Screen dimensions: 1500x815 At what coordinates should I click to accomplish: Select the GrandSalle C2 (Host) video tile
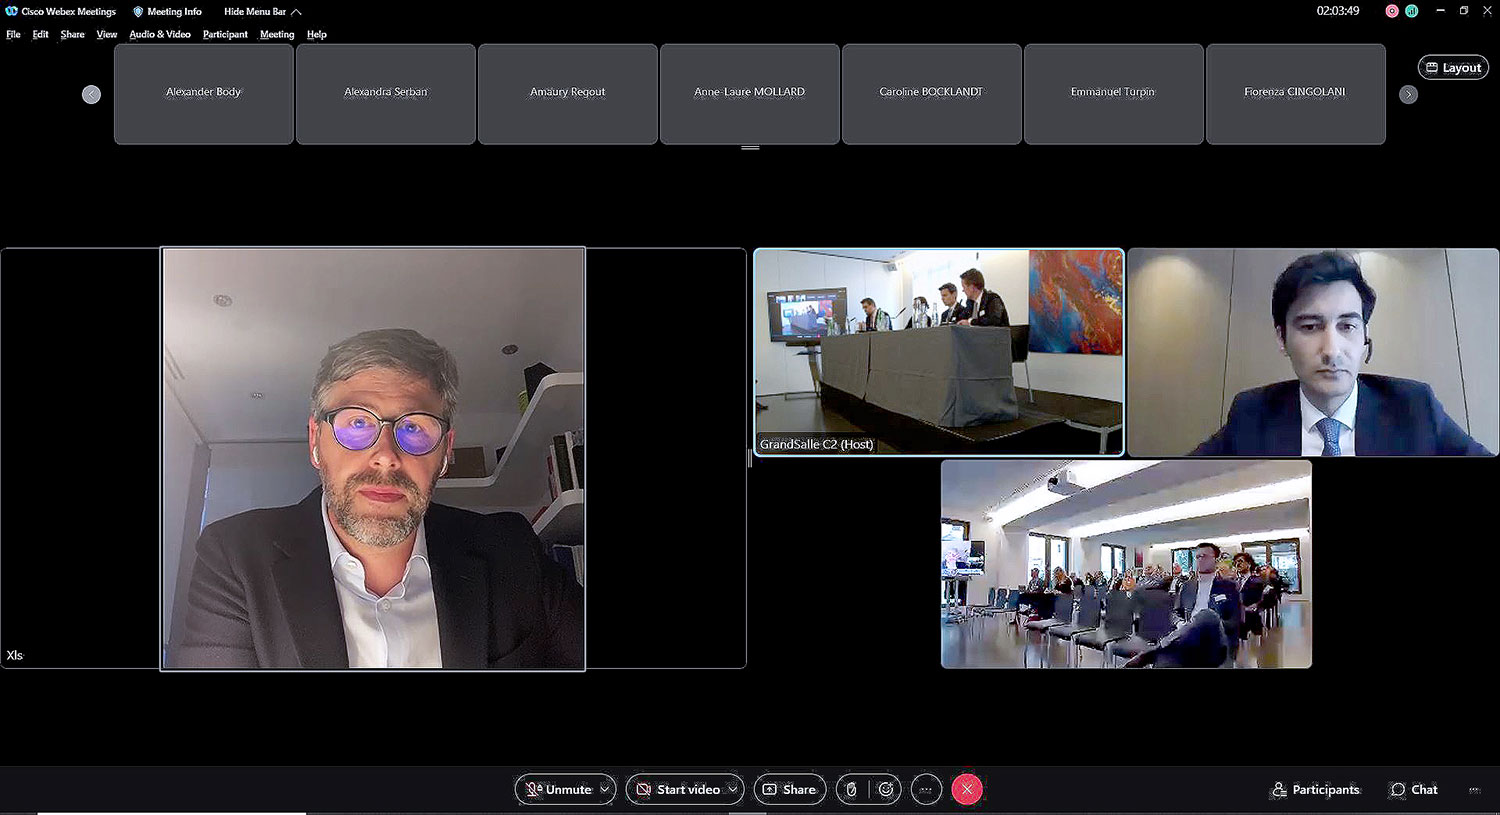point(938,352)
